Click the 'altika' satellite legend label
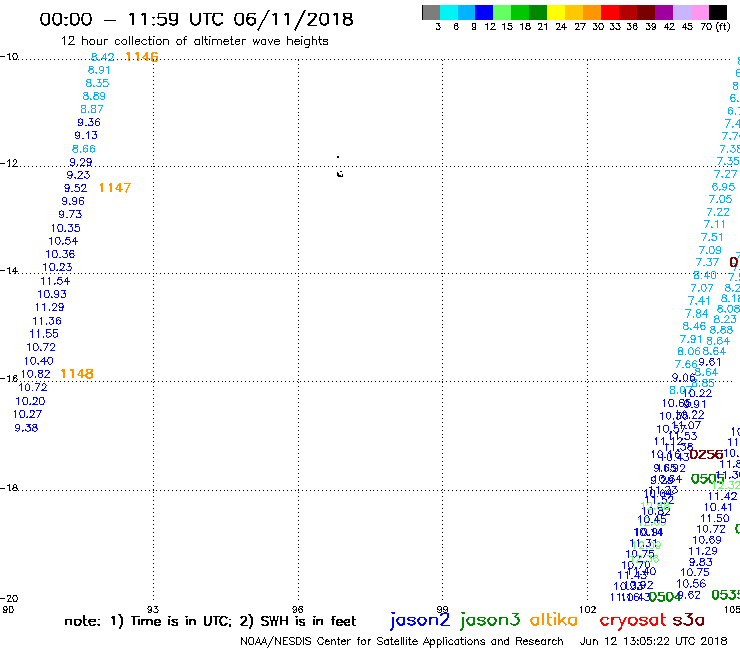The width and height of the screenshot is (740, 650). [x=554, y=619]
